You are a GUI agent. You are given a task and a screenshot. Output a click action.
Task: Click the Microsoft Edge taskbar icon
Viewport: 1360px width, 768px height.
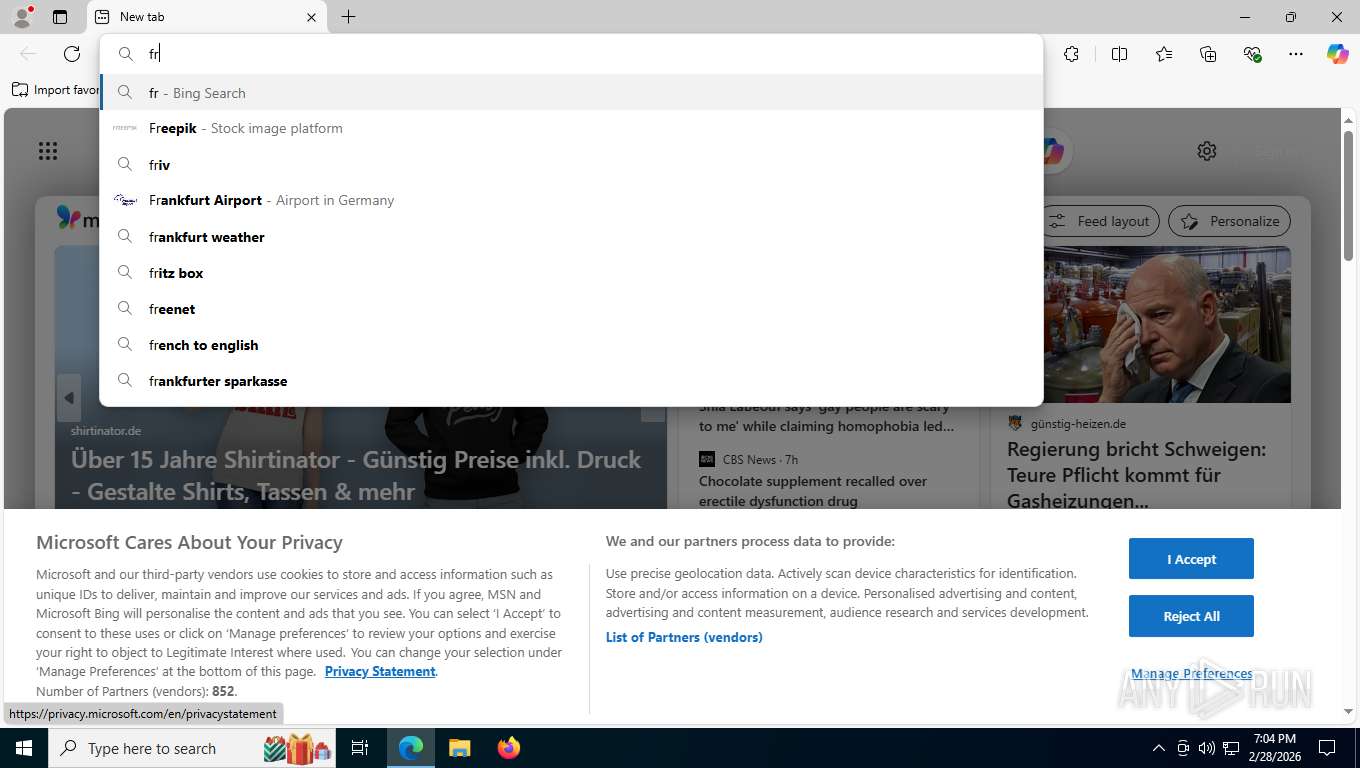411,748
